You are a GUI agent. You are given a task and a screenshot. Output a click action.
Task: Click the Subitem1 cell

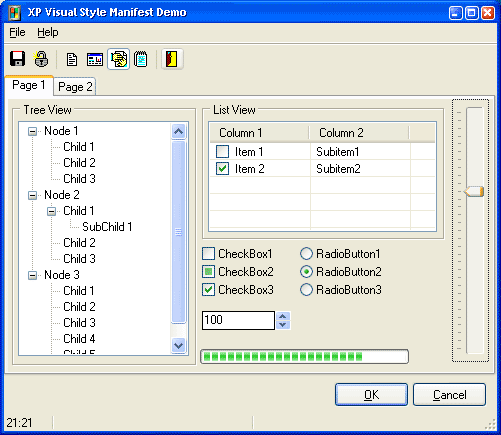[338, 152]
